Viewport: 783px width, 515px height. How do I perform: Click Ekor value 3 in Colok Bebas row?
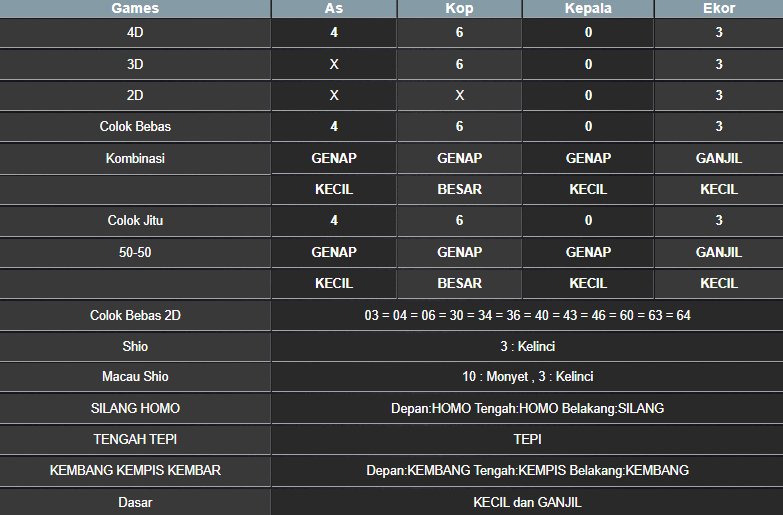click(x=719, y=126)
